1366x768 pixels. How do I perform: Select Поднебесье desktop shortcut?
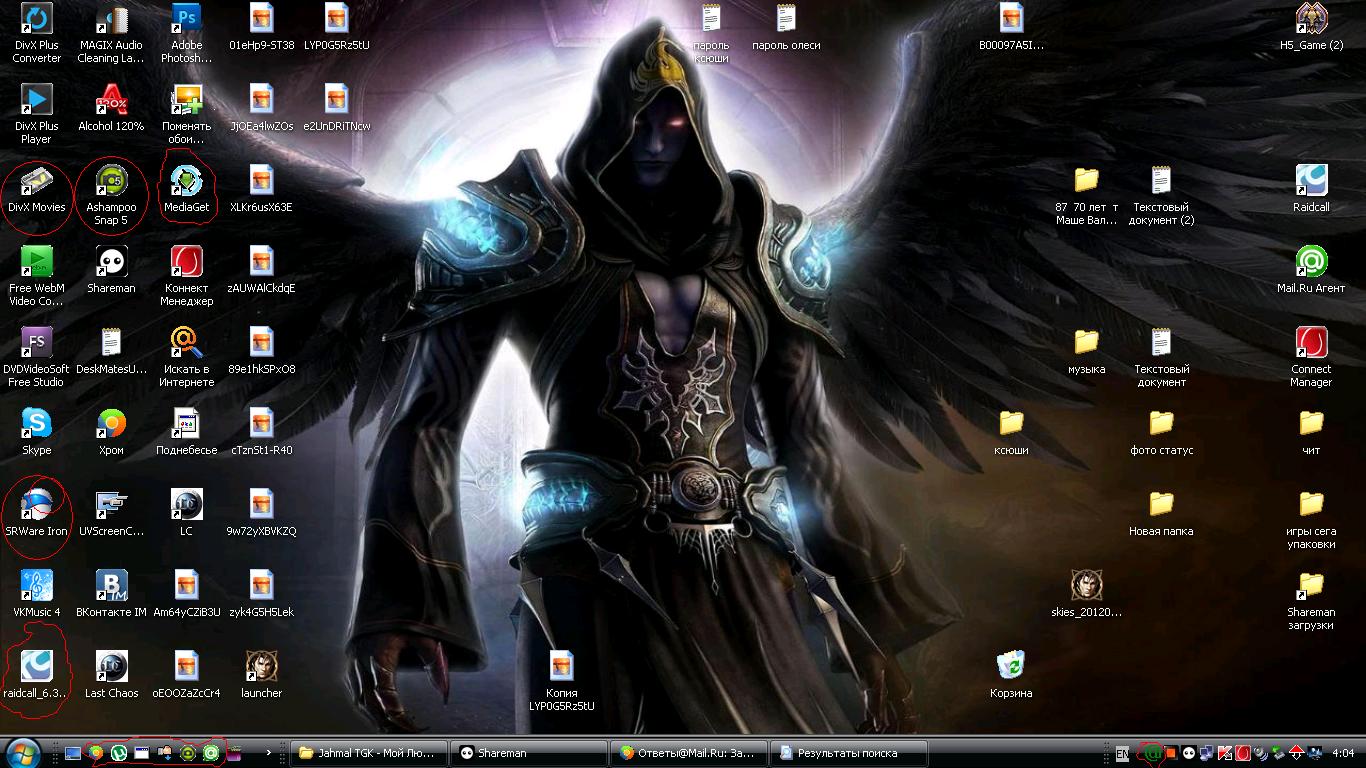tap(186, 432)
